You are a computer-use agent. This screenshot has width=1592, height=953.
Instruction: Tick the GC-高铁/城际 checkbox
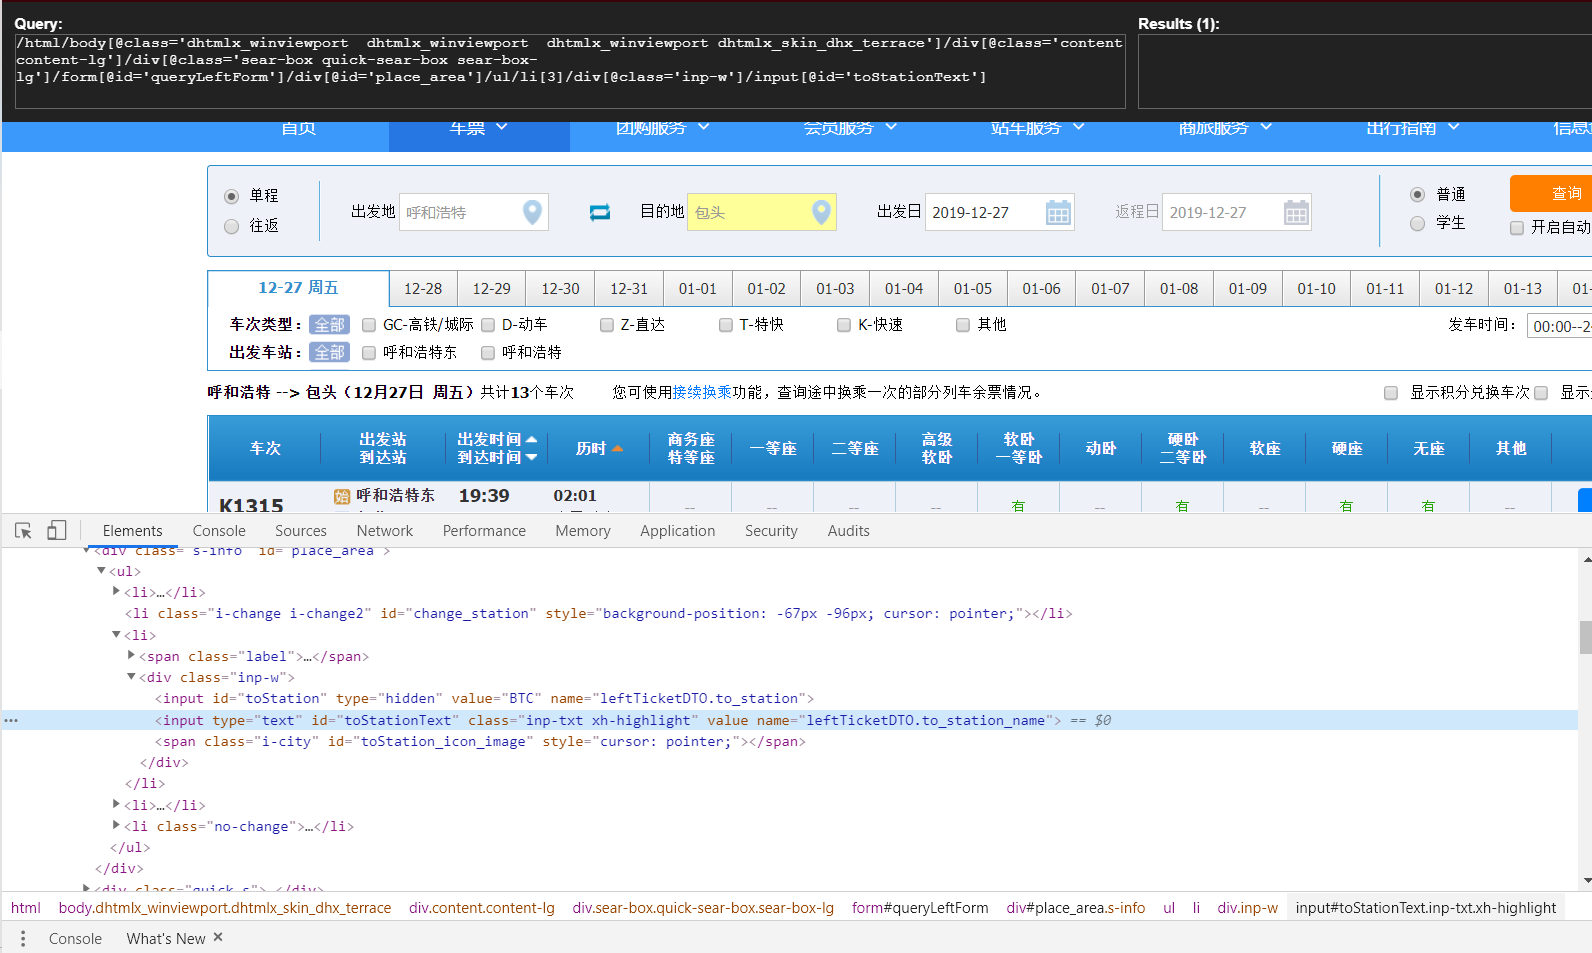click(x=369, y=325)
